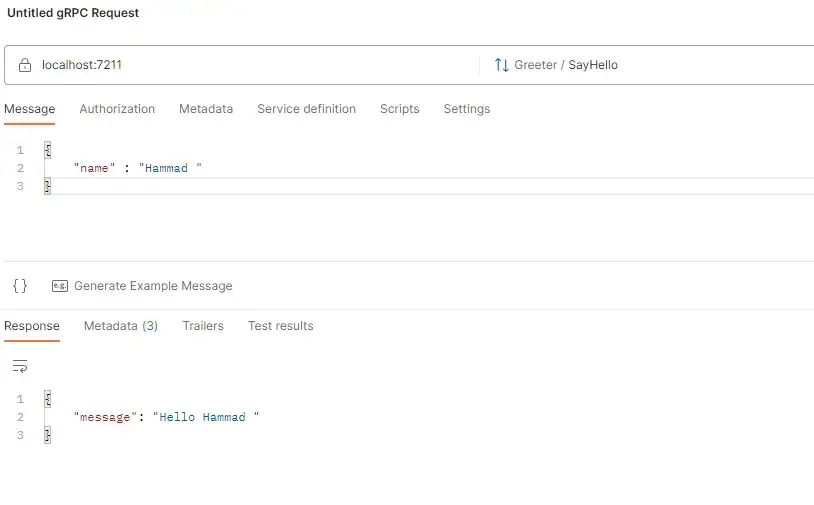
Task: Open the Scripts tab
Action: [x=399, y=109]
